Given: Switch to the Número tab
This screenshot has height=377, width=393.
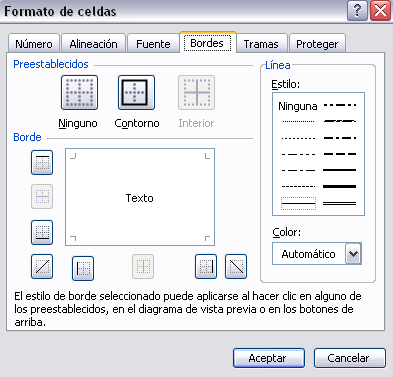Looking at the screenshot, I should (x=34, y=43).
